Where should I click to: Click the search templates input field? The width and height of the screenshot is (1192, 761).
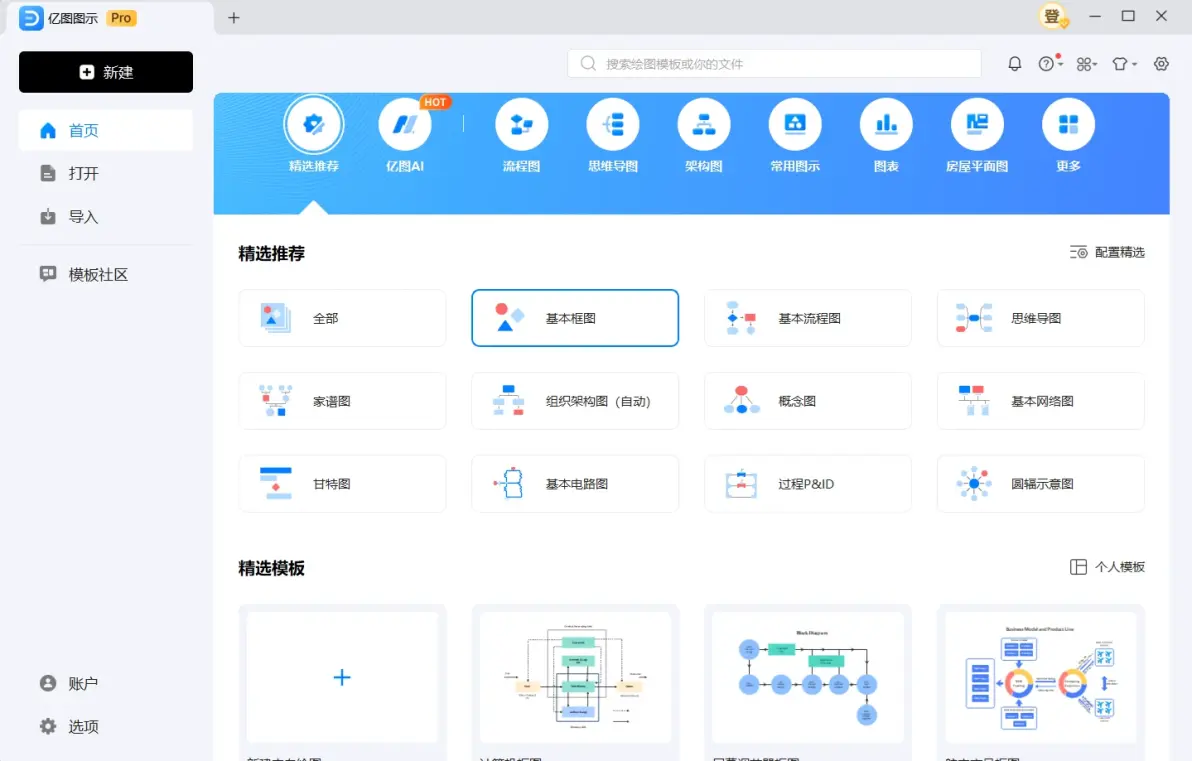click(775, 64)
